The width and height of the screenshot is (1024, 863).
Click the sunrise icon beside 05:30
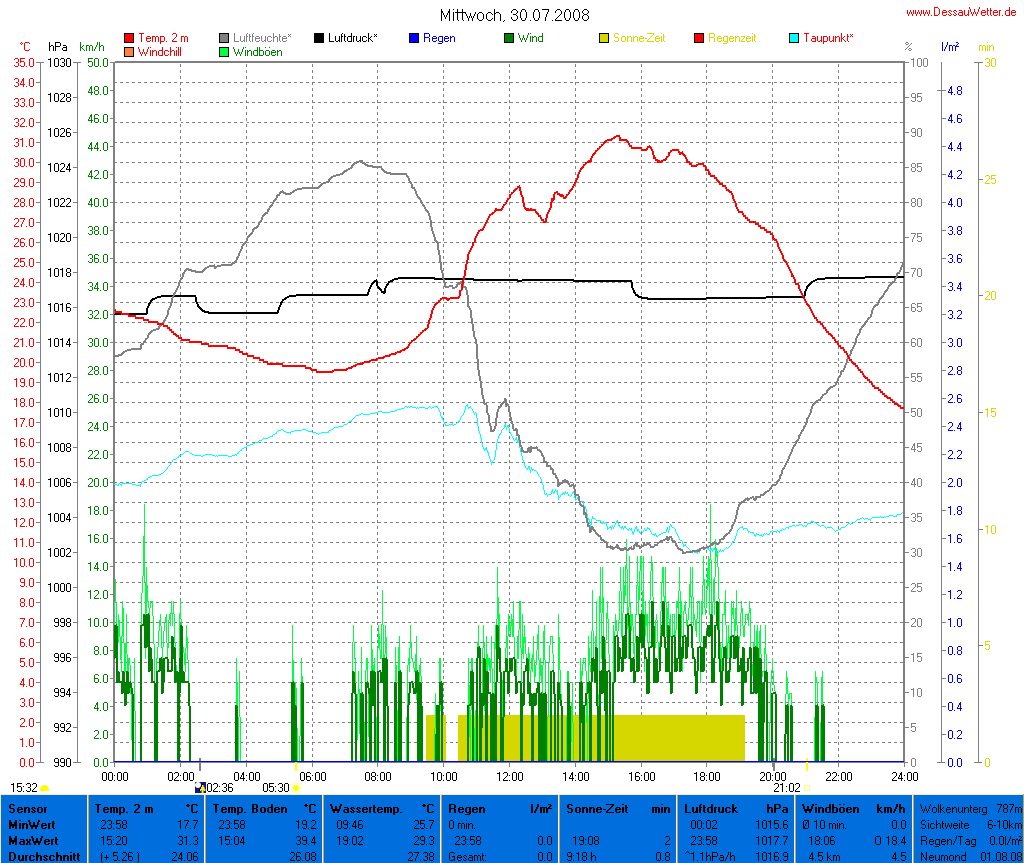pos(296,788)
